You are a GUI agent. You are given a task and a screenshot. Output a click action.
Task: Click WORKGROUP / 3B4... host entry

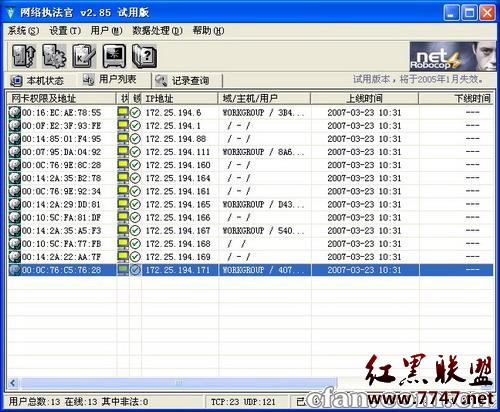[x=263, y=113]
